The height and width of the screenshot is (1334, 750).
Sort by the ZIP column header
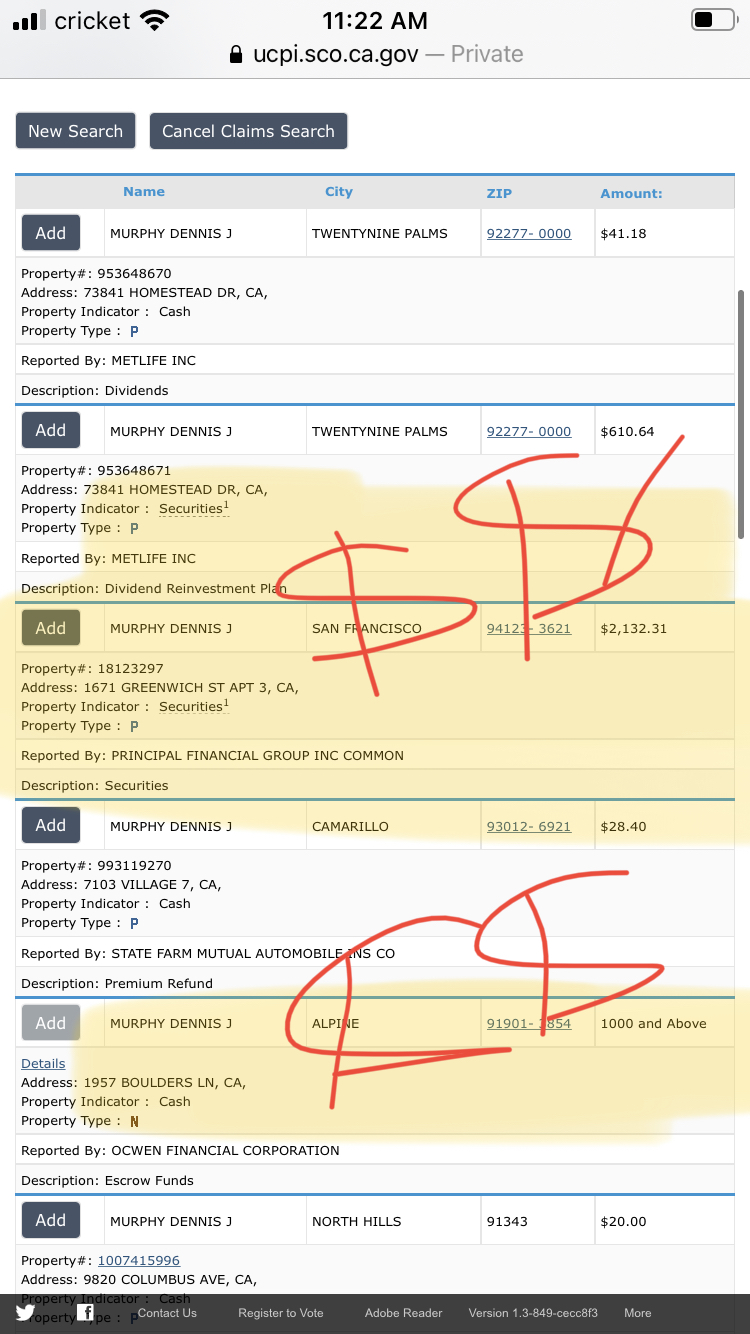tap(499, 193)
